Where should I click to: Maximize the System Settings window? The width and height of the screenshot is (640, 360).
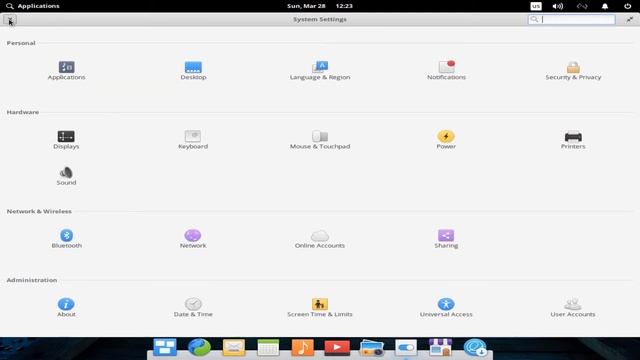[x=630, y=19]
